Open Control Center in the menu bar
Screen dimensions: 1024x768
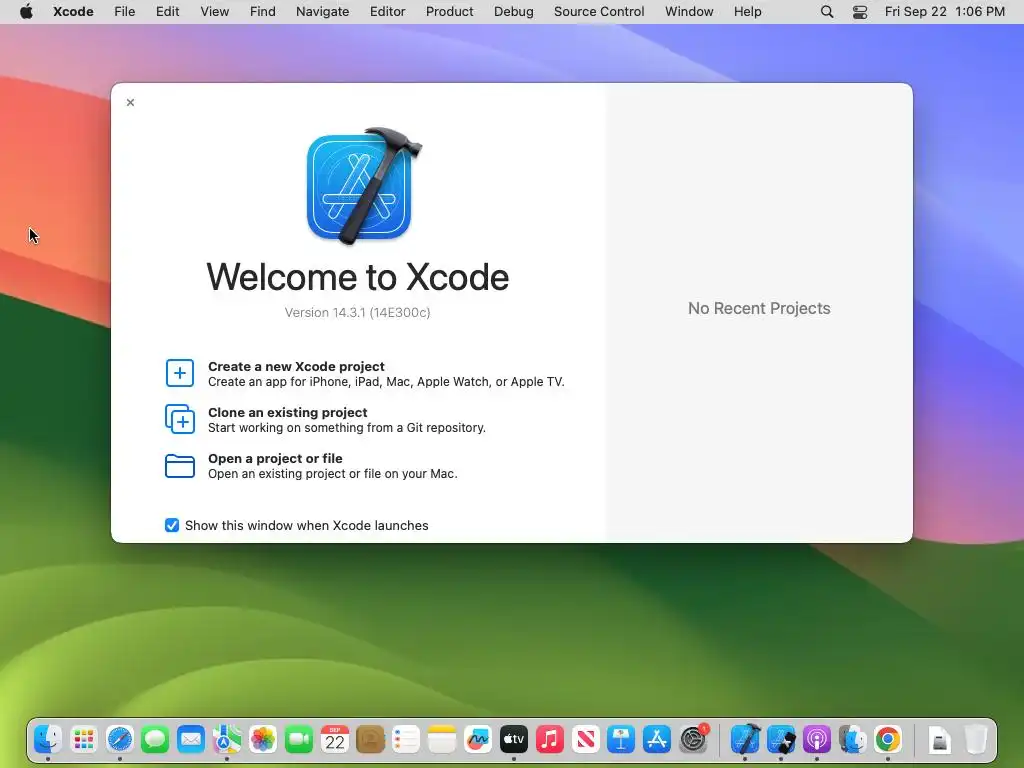(860, 12)
